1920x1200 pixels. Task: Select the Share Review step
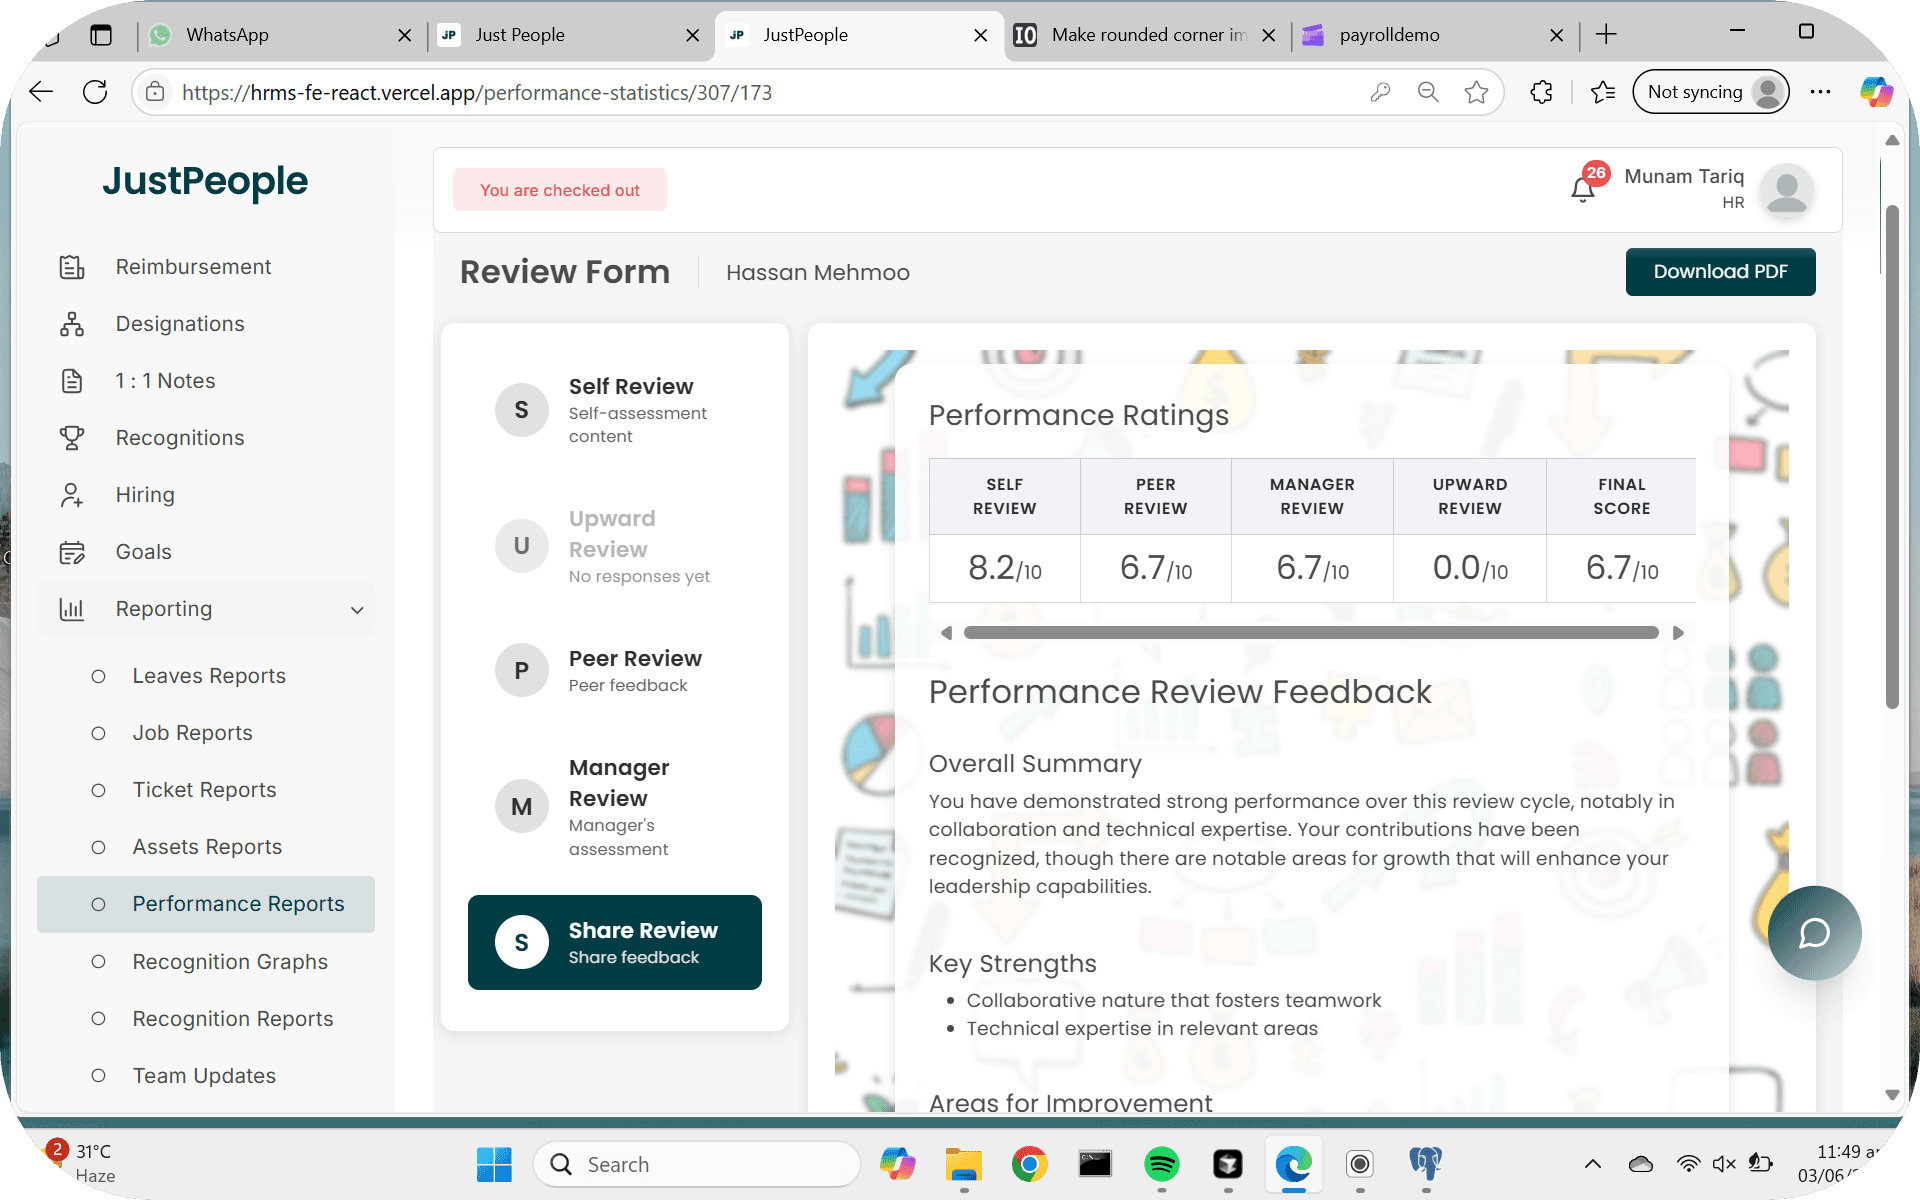click(x=615, y=942)
